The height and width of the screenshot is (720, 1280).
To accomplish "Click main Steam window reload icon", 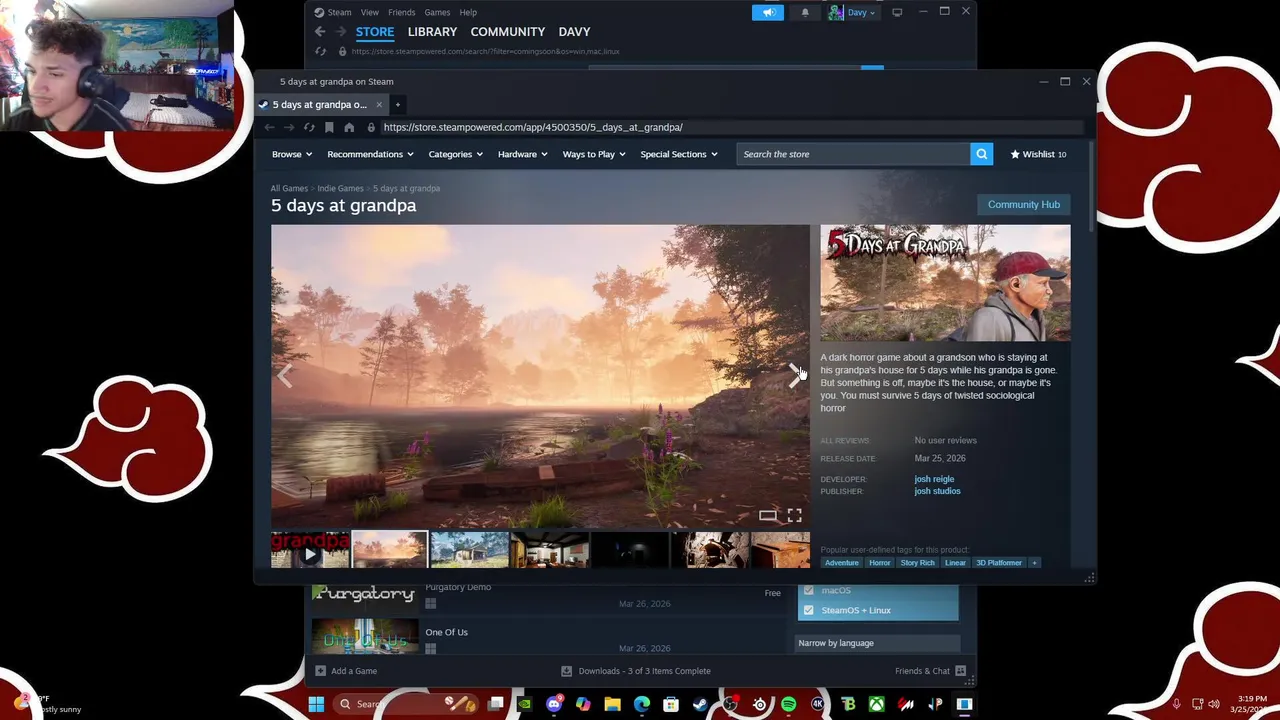I will (x=320, y=51).
